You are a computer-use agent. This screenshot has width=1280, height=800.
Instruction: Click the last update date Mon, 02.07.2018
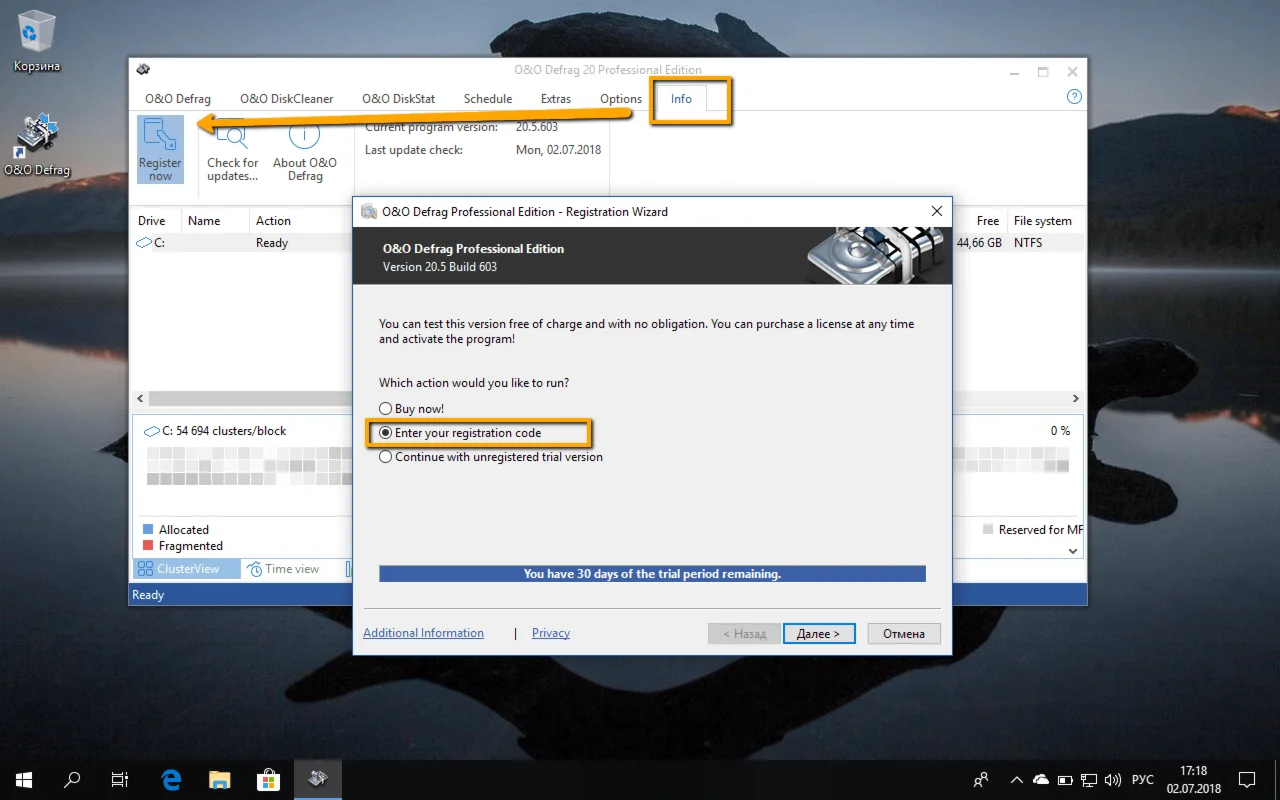tap(558, 150)
